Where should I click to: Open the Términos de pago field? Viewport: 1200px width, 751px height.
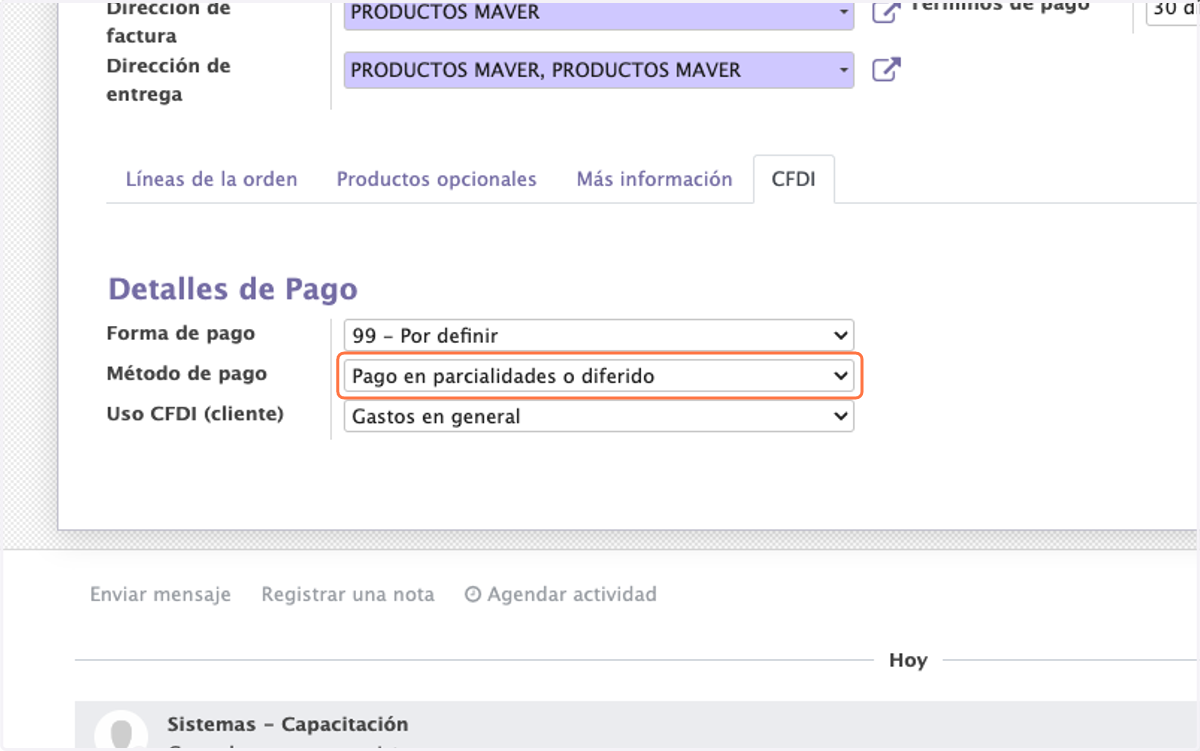(1172, 12)
